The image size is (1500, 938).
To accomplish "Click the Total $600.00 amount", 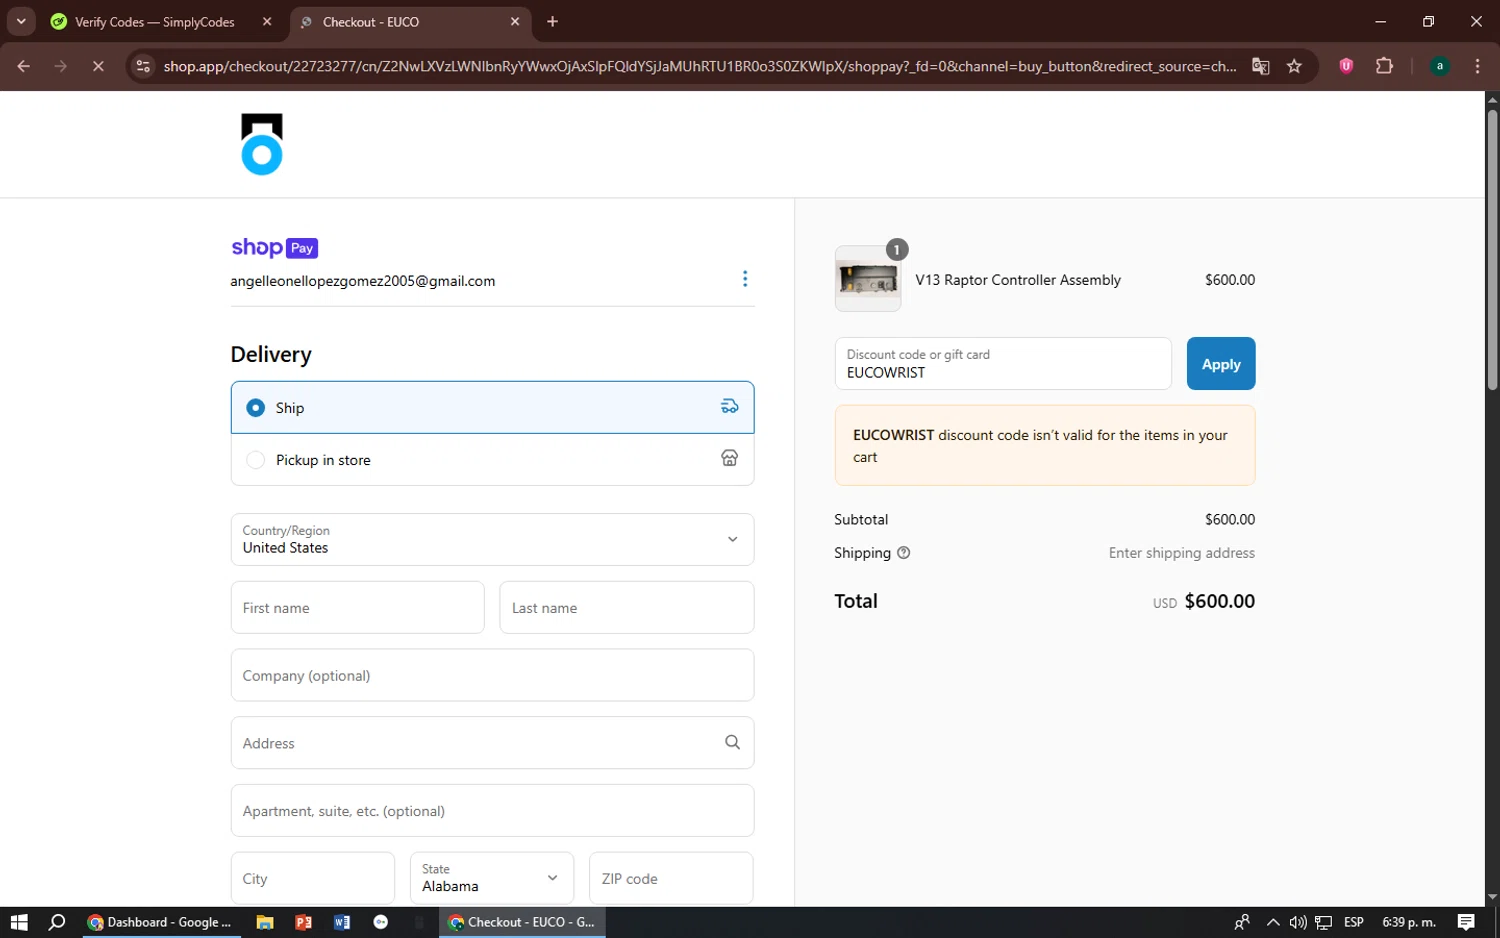I will (x=1219, y=601).
